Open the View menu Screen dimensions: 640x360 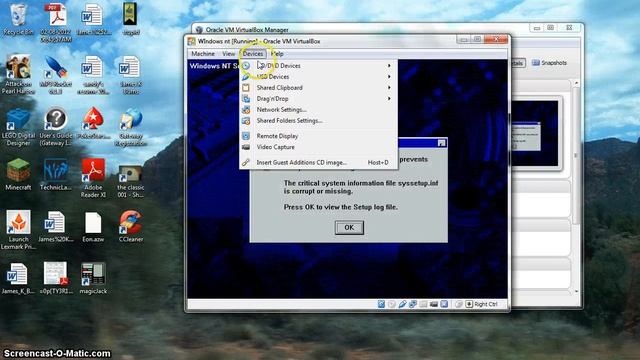click(229, 53)
